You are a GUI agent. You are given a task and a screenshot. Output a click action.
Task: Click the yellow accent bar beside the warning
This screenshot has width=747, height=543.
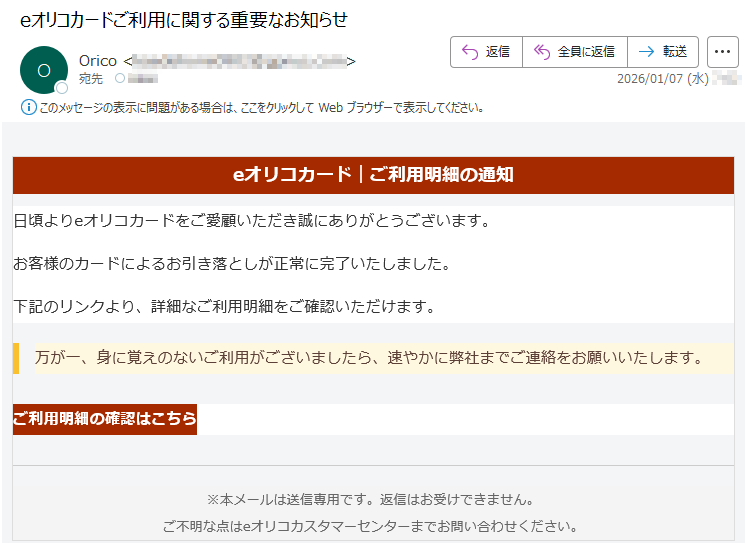[16, 357]
